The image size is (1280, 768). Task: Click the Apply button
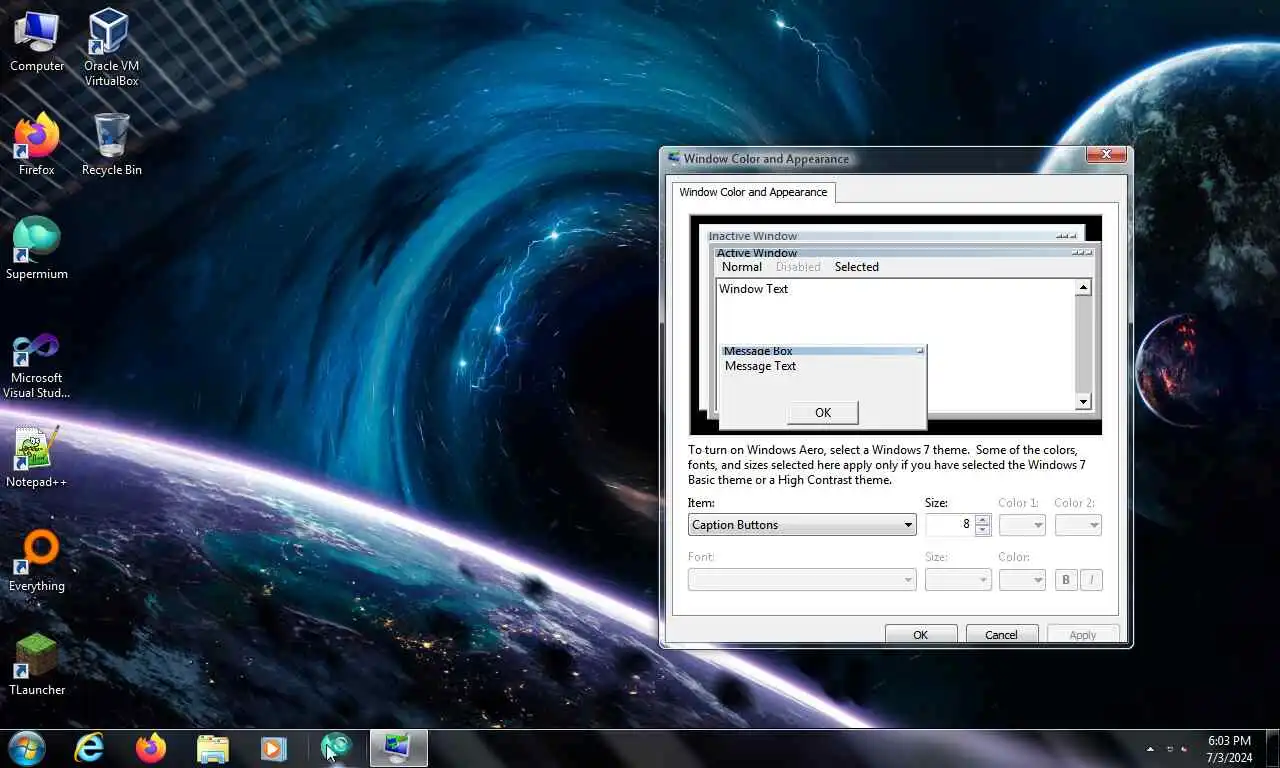tap(1083, 635)
